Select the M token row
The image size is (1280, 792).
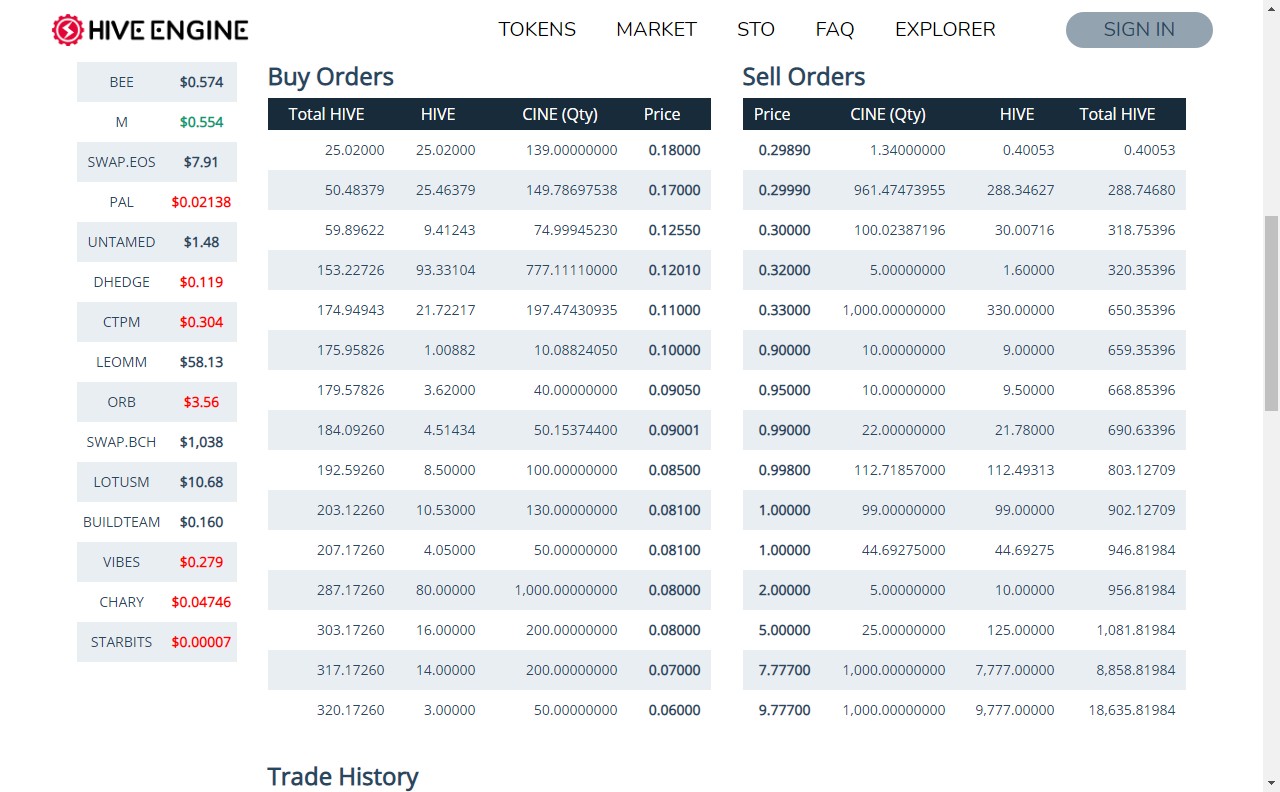pos(157,122)
